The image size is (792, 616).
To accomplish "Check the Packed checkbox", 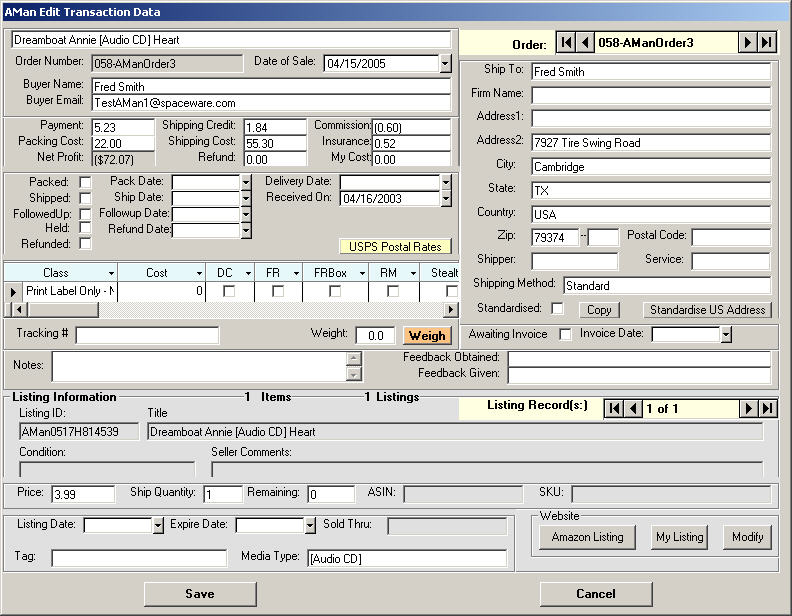I will pyautogui.click(x=85, y=182).
